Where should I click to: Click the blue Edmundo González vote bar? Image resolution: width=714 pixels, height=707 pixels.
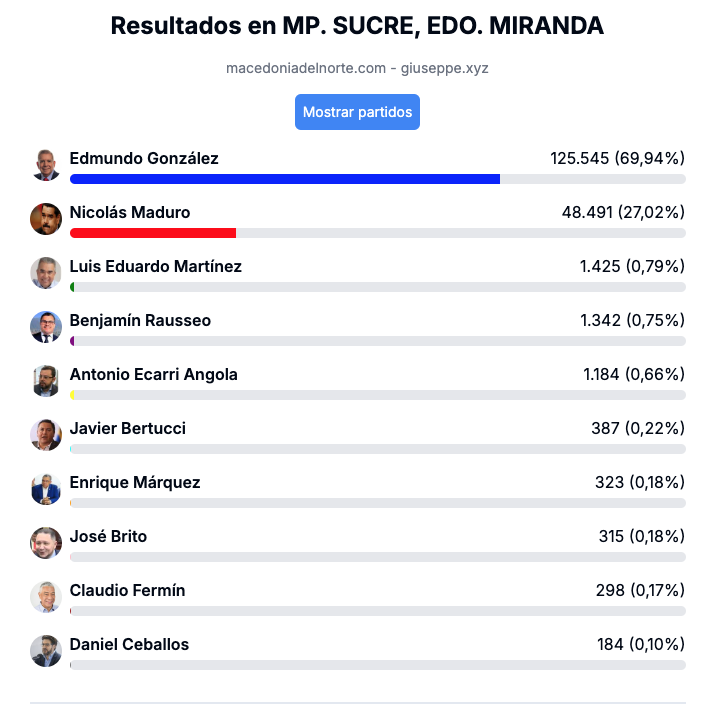point(285,179)
